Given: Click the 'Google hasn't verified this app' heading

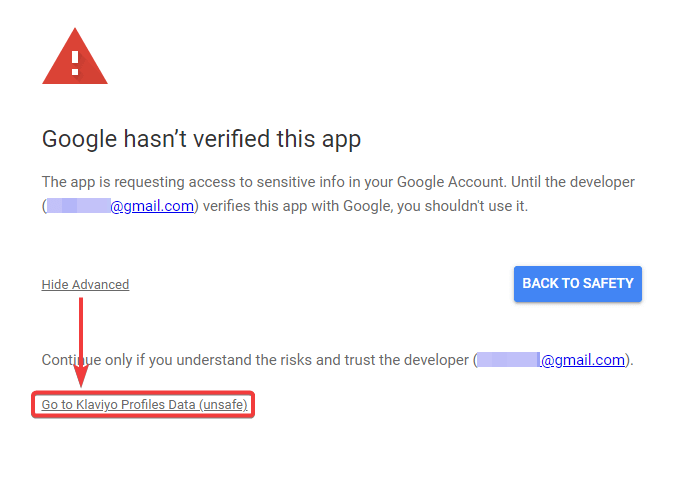Looking at the screenshot, I should [x=201, y=139].
